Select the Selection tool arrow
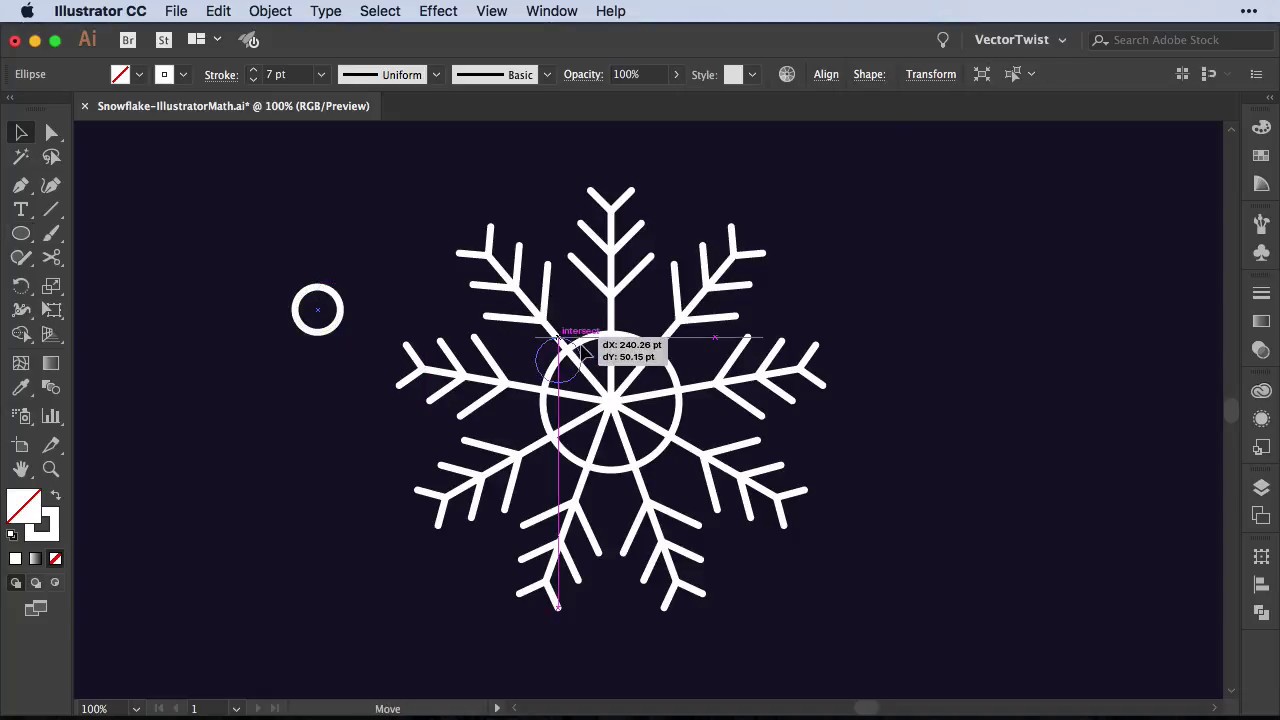The image size is (1280, 720). coord(21,133)
